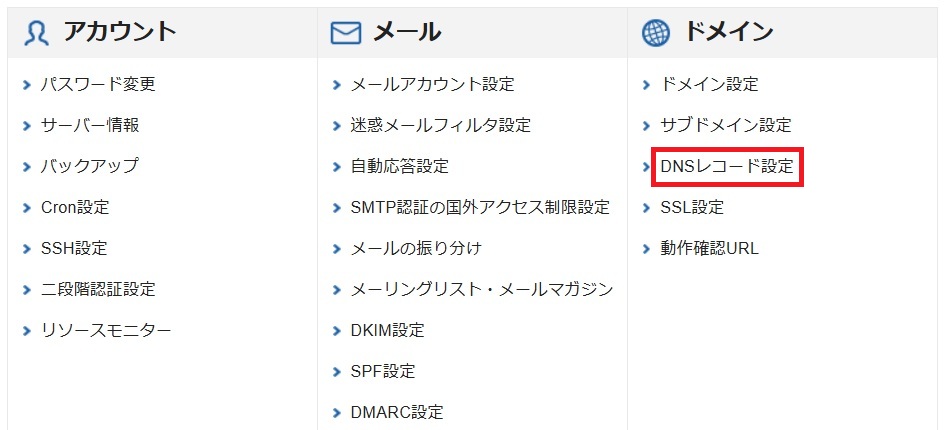Click the ドメイン section heading
The image size is (945, 430).
729,32
